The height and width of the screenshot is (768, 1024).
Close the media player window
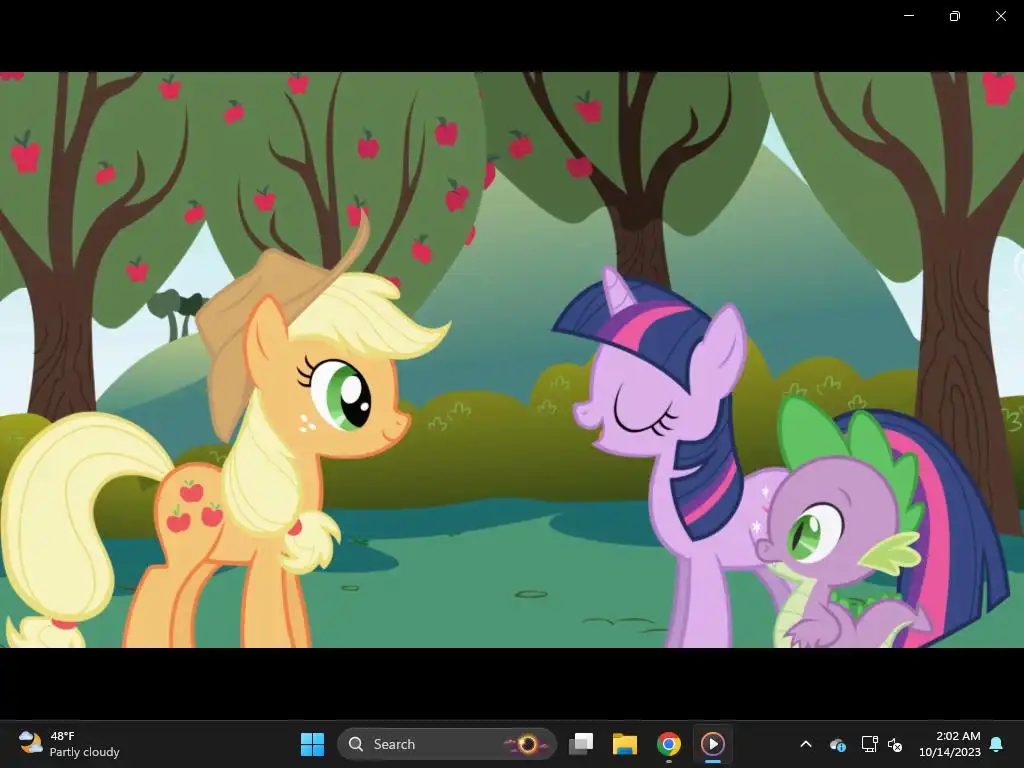pyautogui.click(x=1000, y=16)
